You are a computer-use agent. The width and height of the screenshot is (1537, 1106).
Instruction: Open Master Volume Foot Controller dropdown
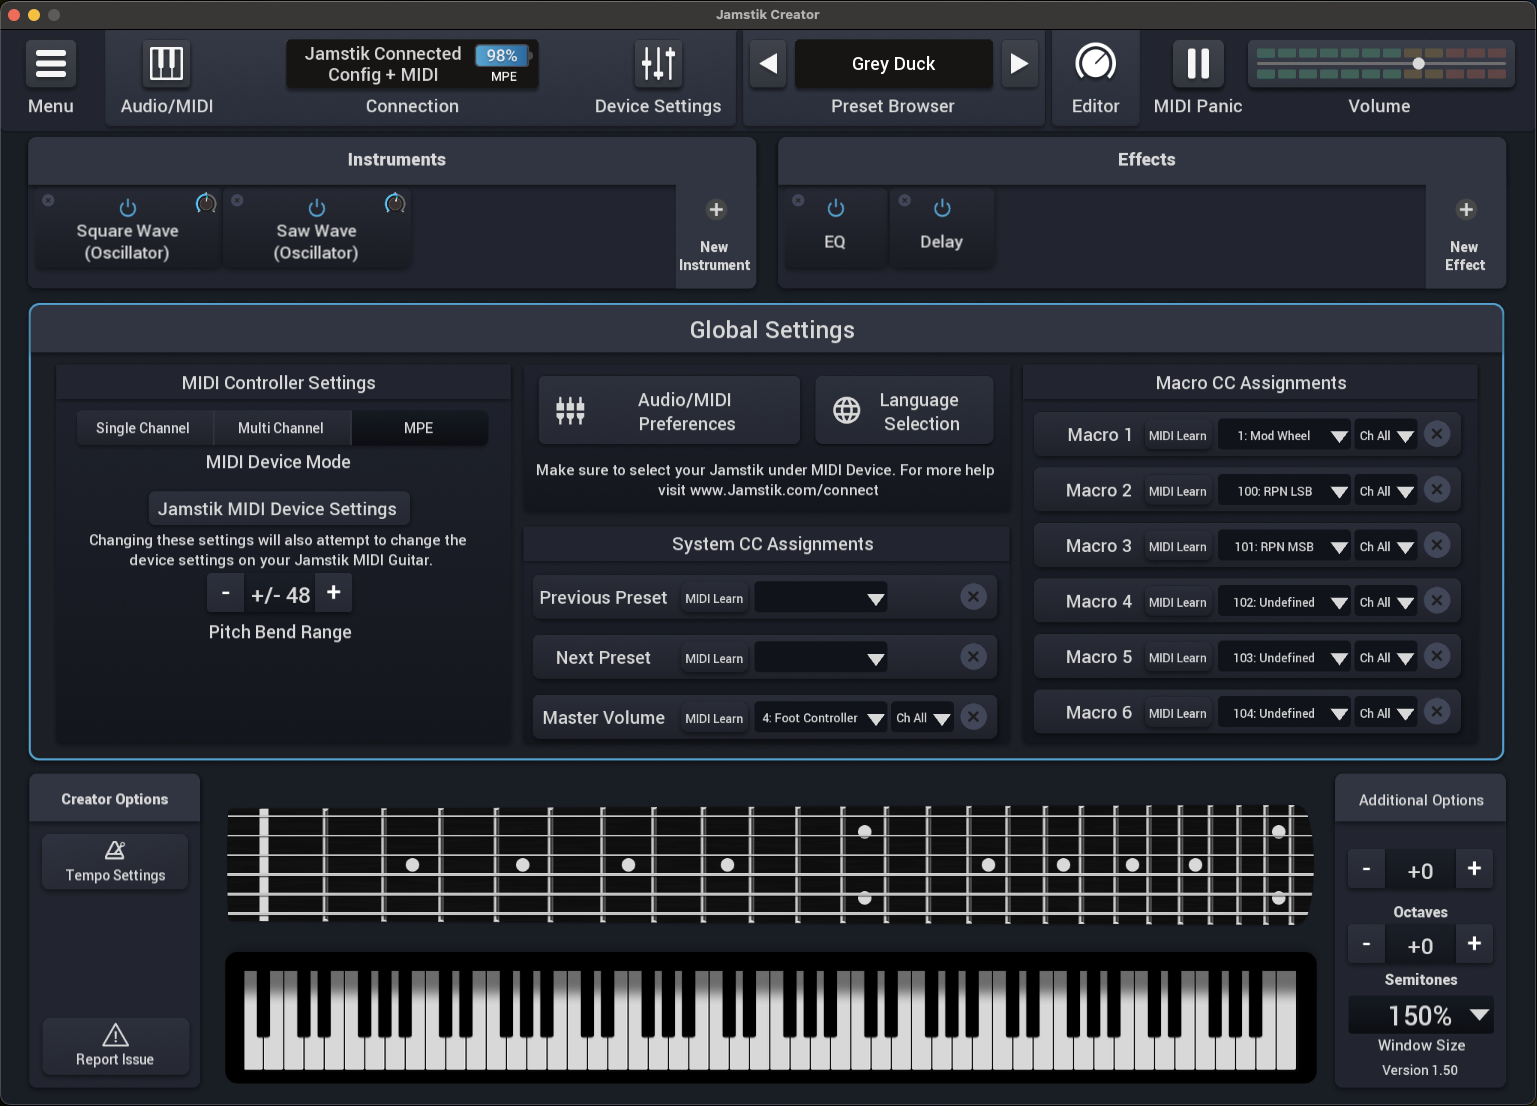(x=821, y=718)
